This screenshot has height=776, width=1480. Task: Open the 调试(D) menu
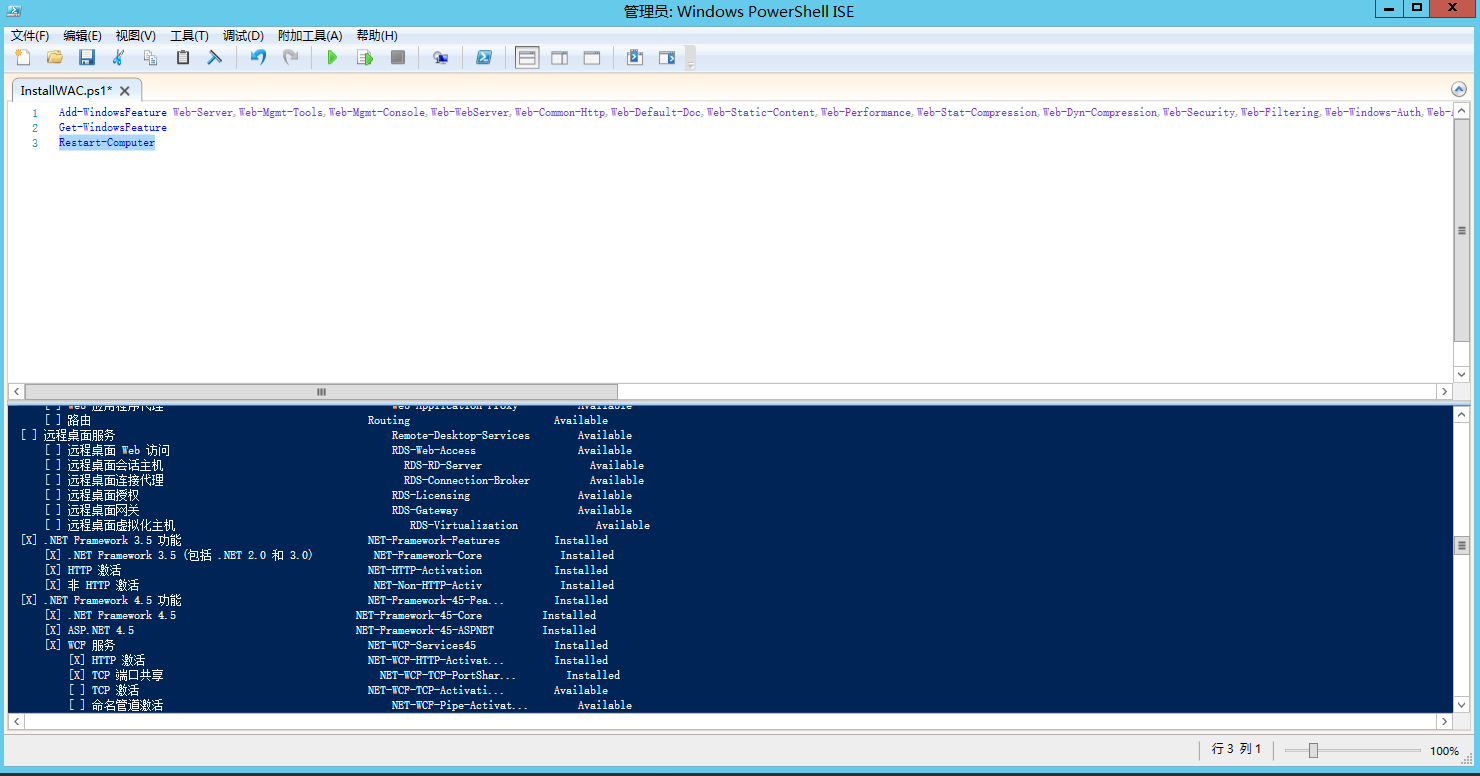(243, 35)
